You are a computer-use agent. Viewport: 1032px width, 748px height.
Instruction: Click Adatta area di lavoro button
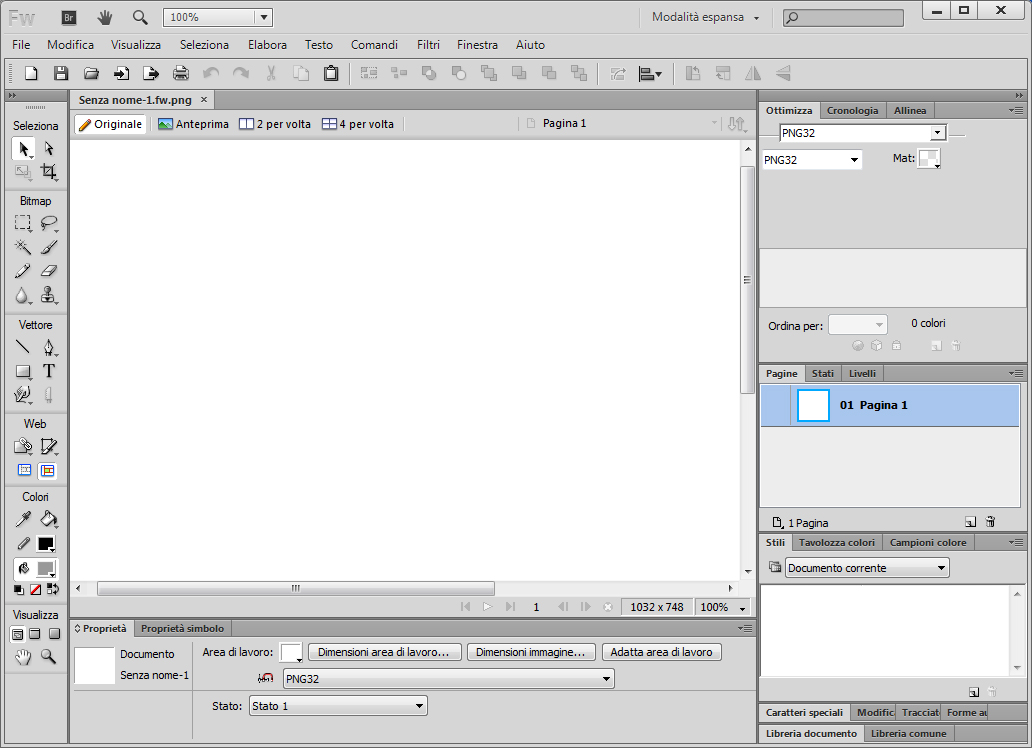(x=661, y=652)
